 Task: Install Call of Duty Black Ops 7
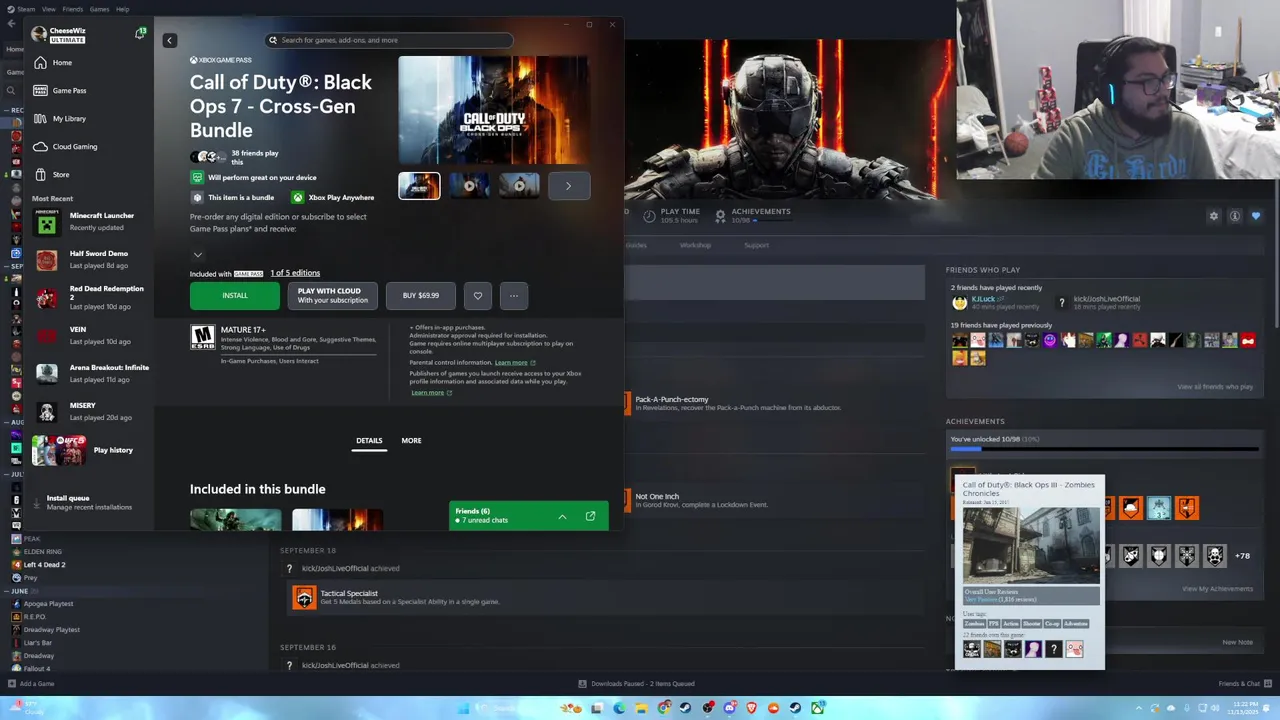235,295
